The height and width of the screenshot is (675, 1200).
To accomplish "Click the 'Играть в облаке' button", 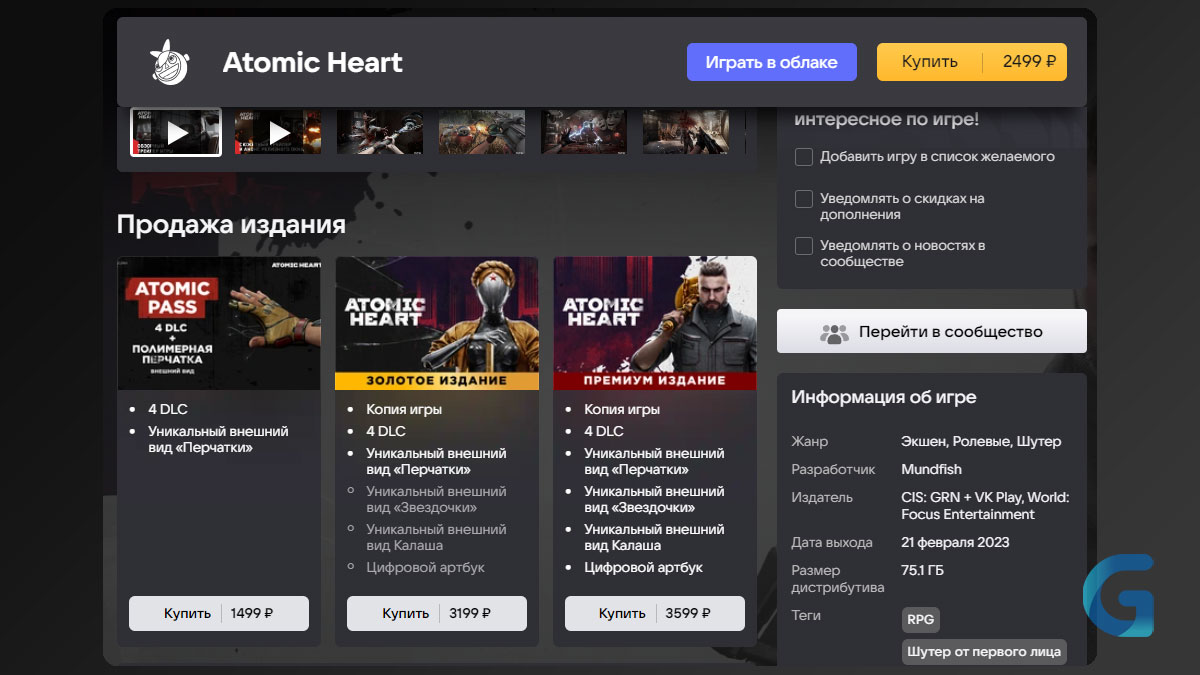I will click(x=772, y=62).
